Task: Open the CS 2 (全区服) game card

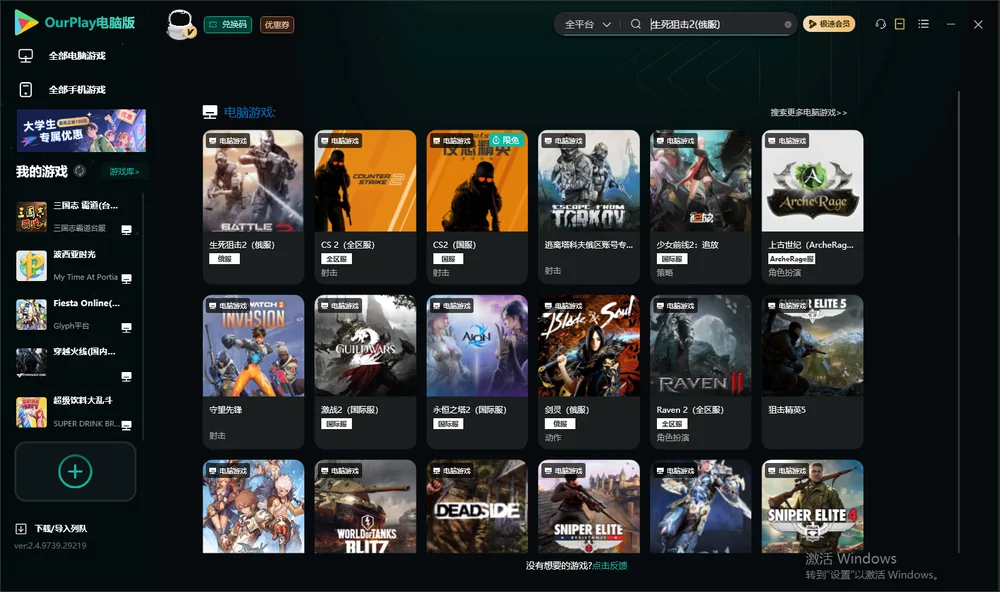Action: tap(365, 207)
